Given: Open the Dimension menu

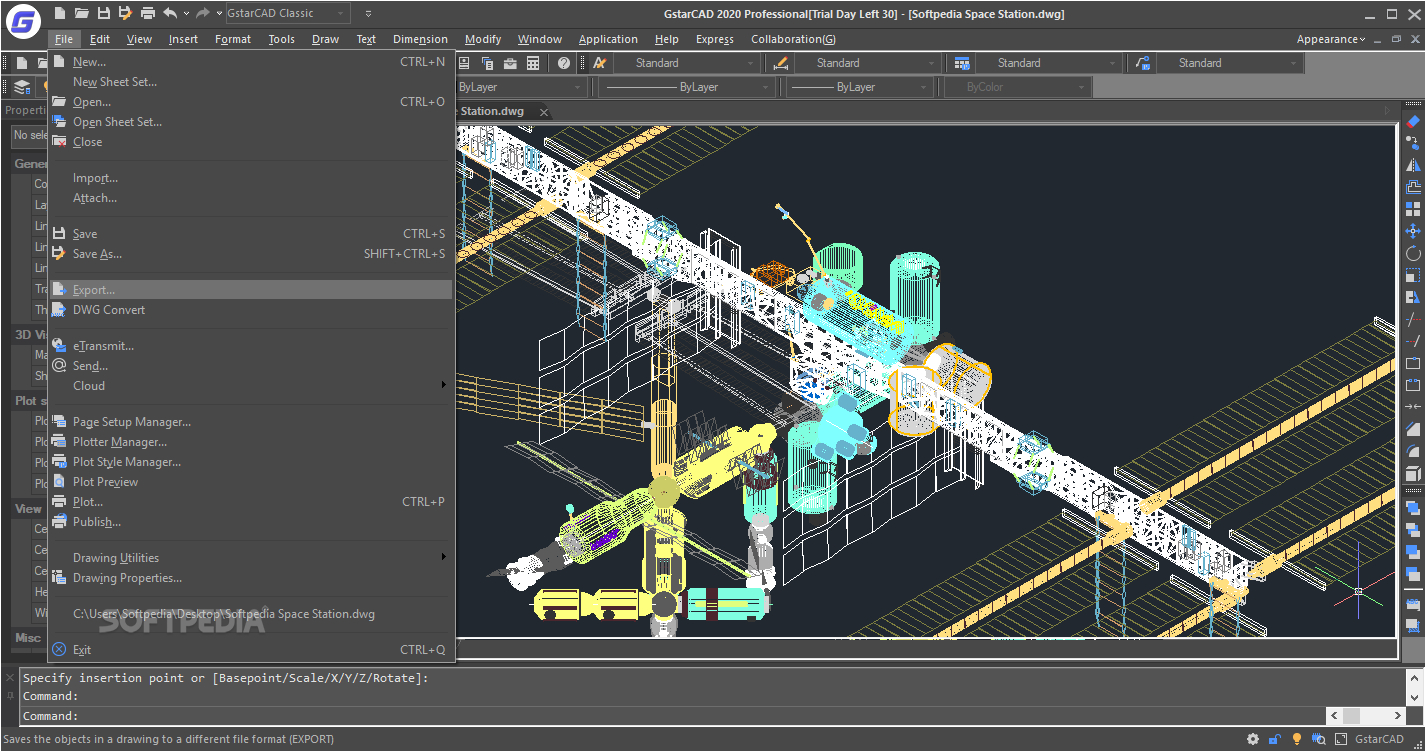Looking at the screenshot, I should click(x=420, y=39).
